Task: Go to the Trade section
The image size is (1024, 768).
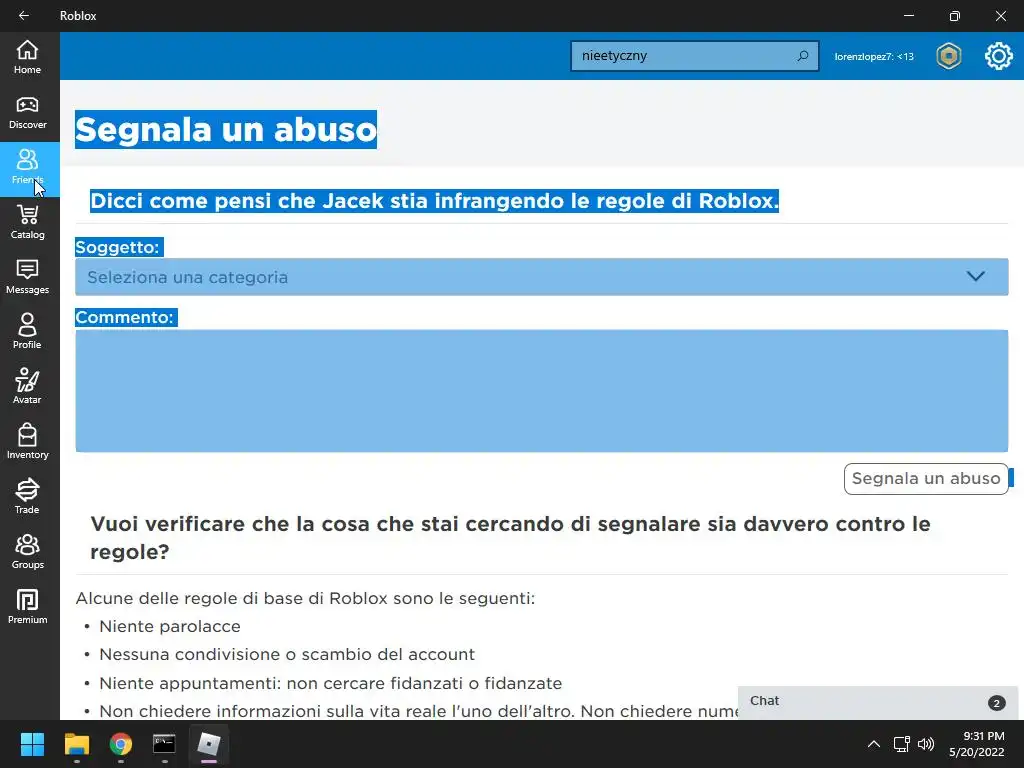Action: (27, 498)
